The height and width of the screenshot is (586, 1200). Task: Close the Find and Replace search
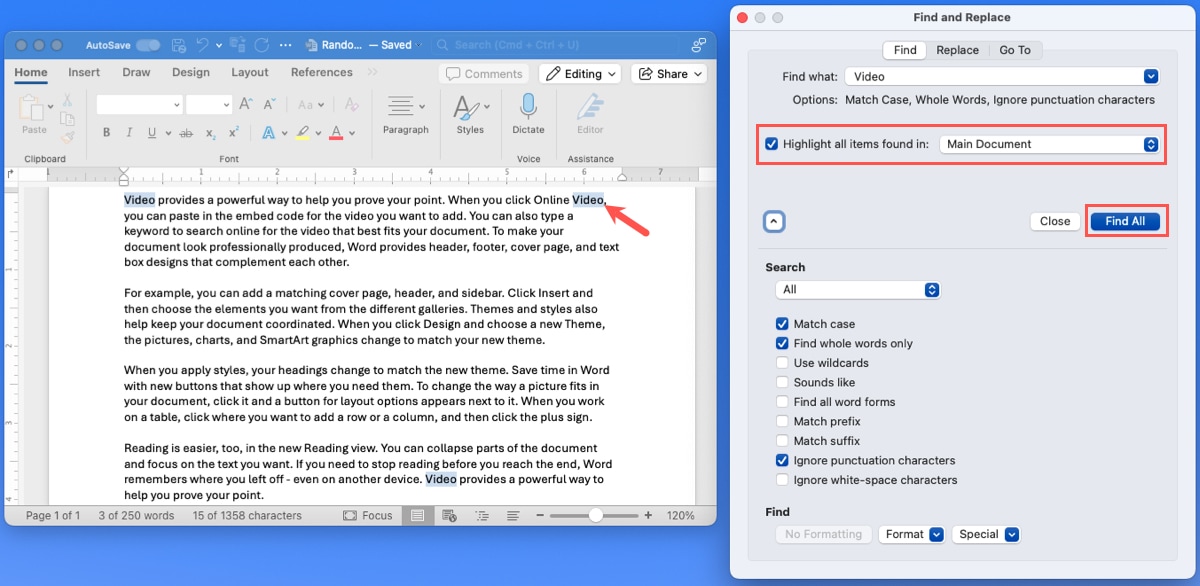point(1054,221)
